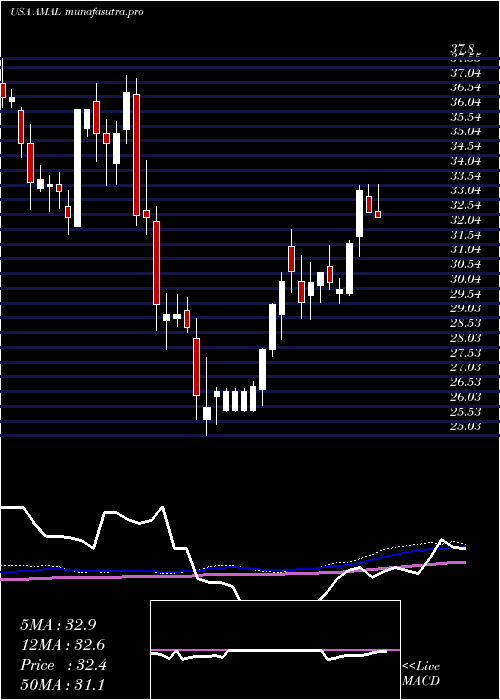The width and height of the screenshot is (500, 700).
Task: Click the Price : 32.4 readout
Action: (63, 665)
